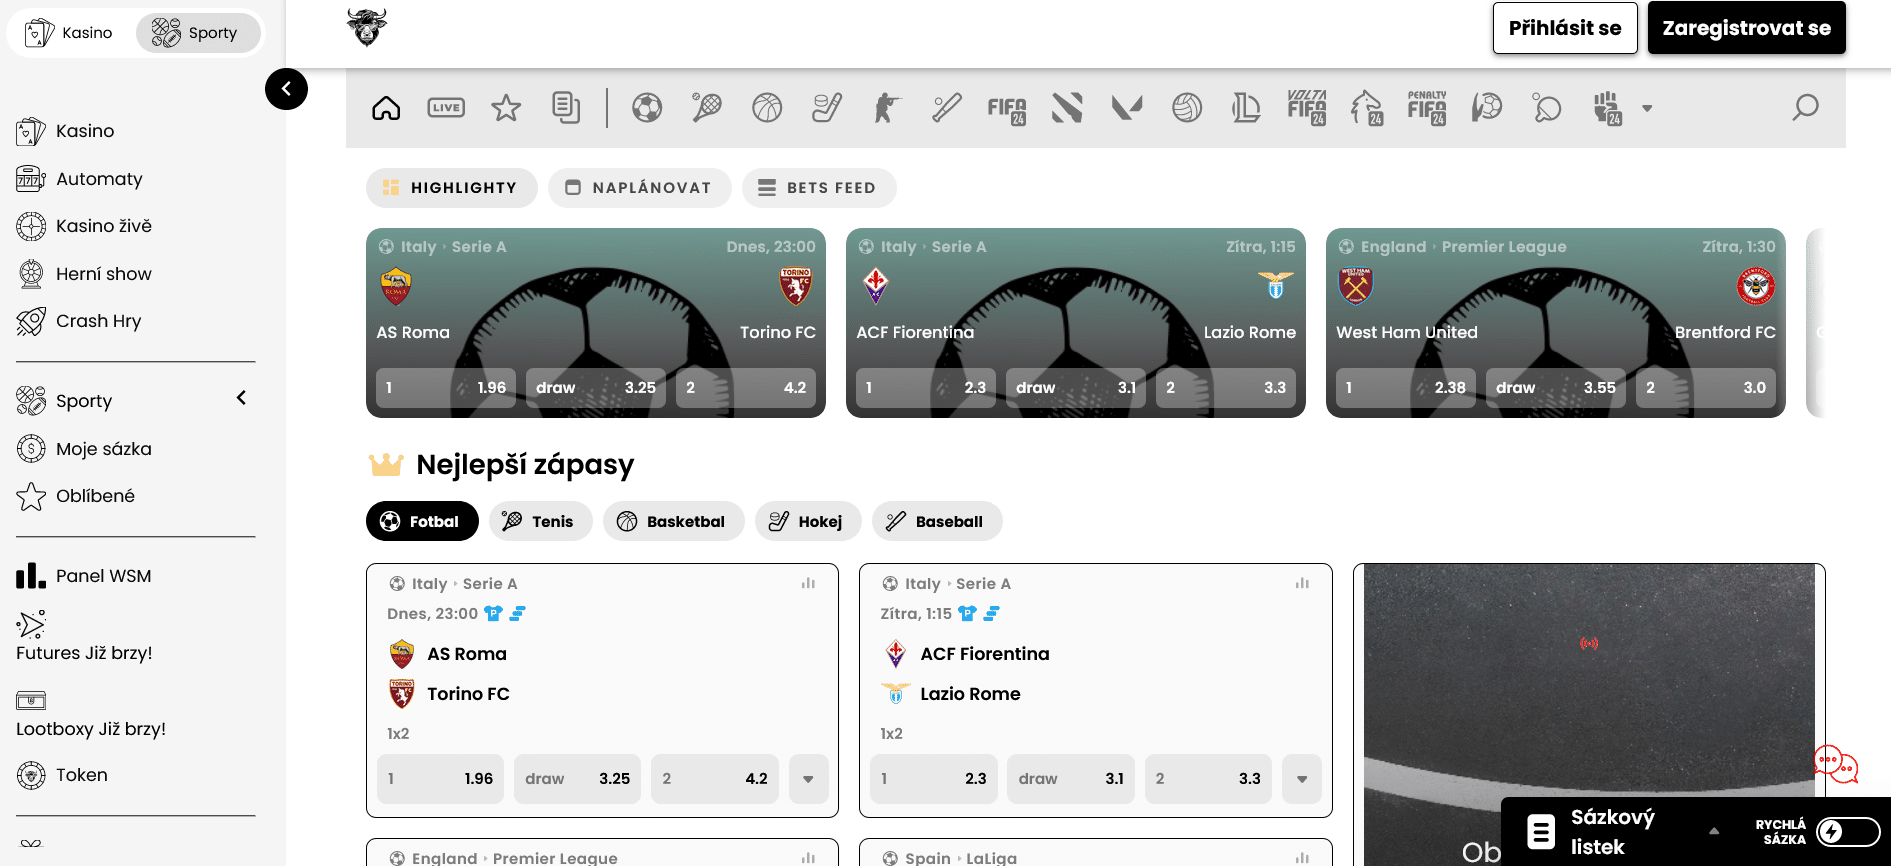Select the Penalty FIFA 24 icon
The height and width of the screenshot is (866, 1891).
1427,108
